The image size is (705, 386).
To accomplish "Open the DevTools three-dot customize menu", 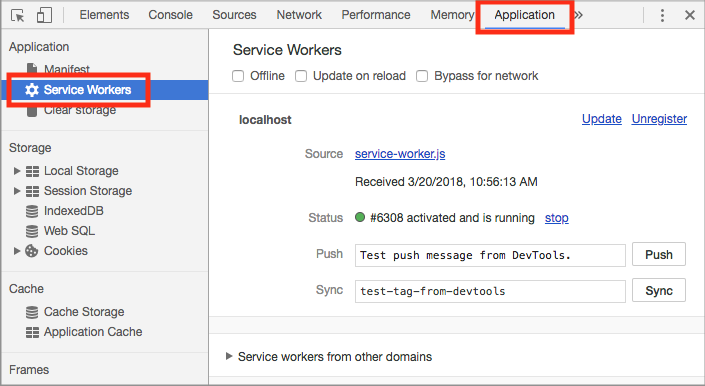I will point(662,15).
